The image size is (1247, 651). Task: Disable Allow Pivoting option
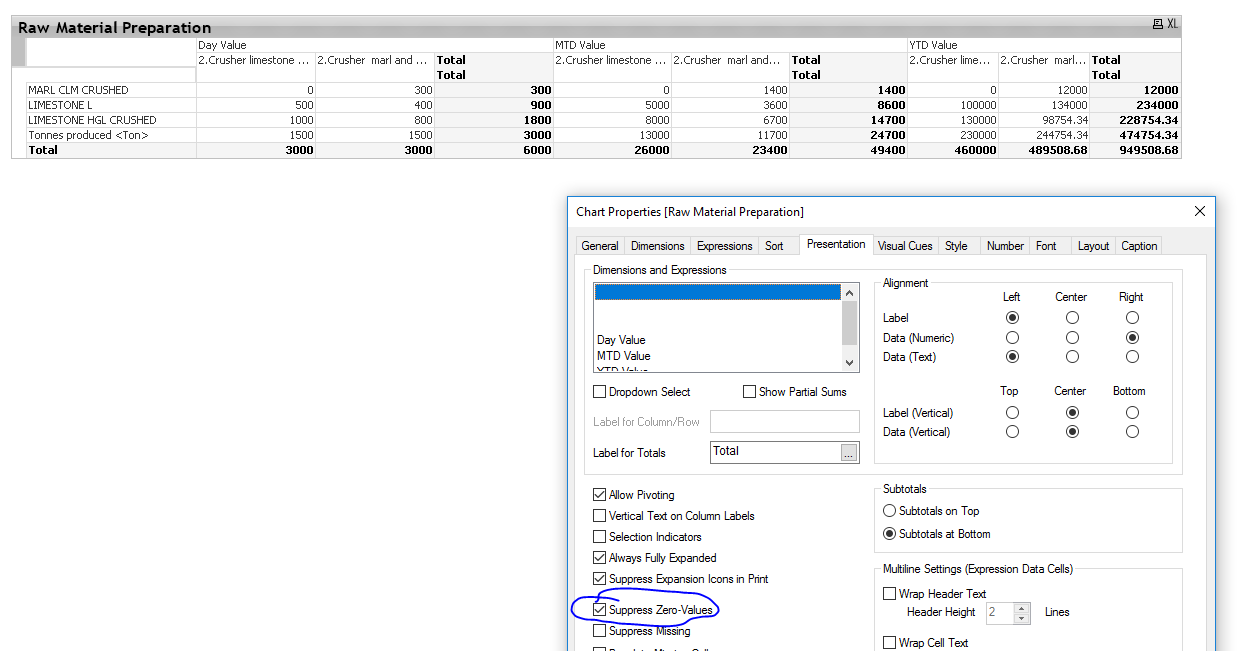(x=600, y=495)
